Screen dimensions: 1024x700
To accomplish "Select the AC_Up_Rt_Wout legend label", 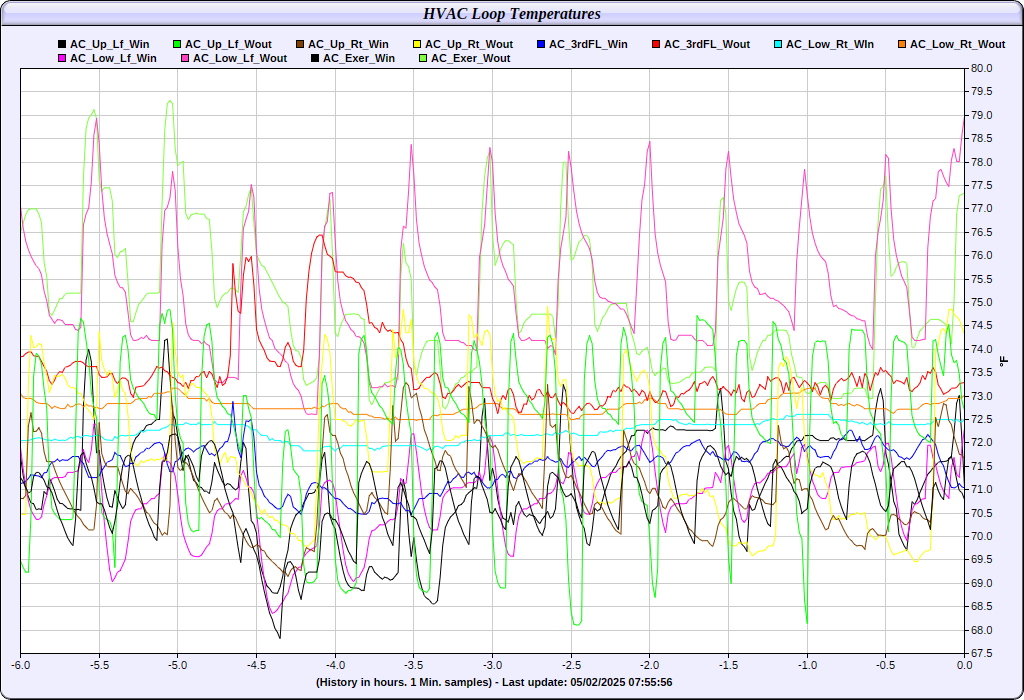I will [469, 44].
